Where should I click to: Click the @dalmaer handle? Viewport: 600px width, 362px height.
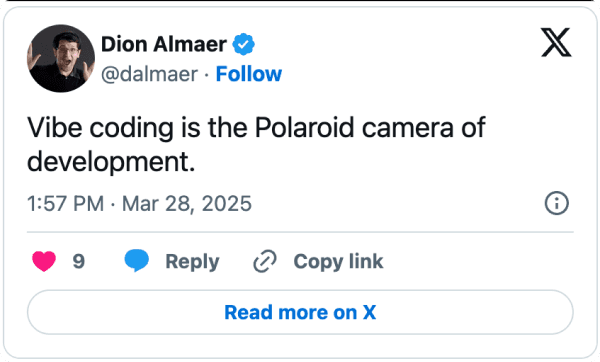149,73
